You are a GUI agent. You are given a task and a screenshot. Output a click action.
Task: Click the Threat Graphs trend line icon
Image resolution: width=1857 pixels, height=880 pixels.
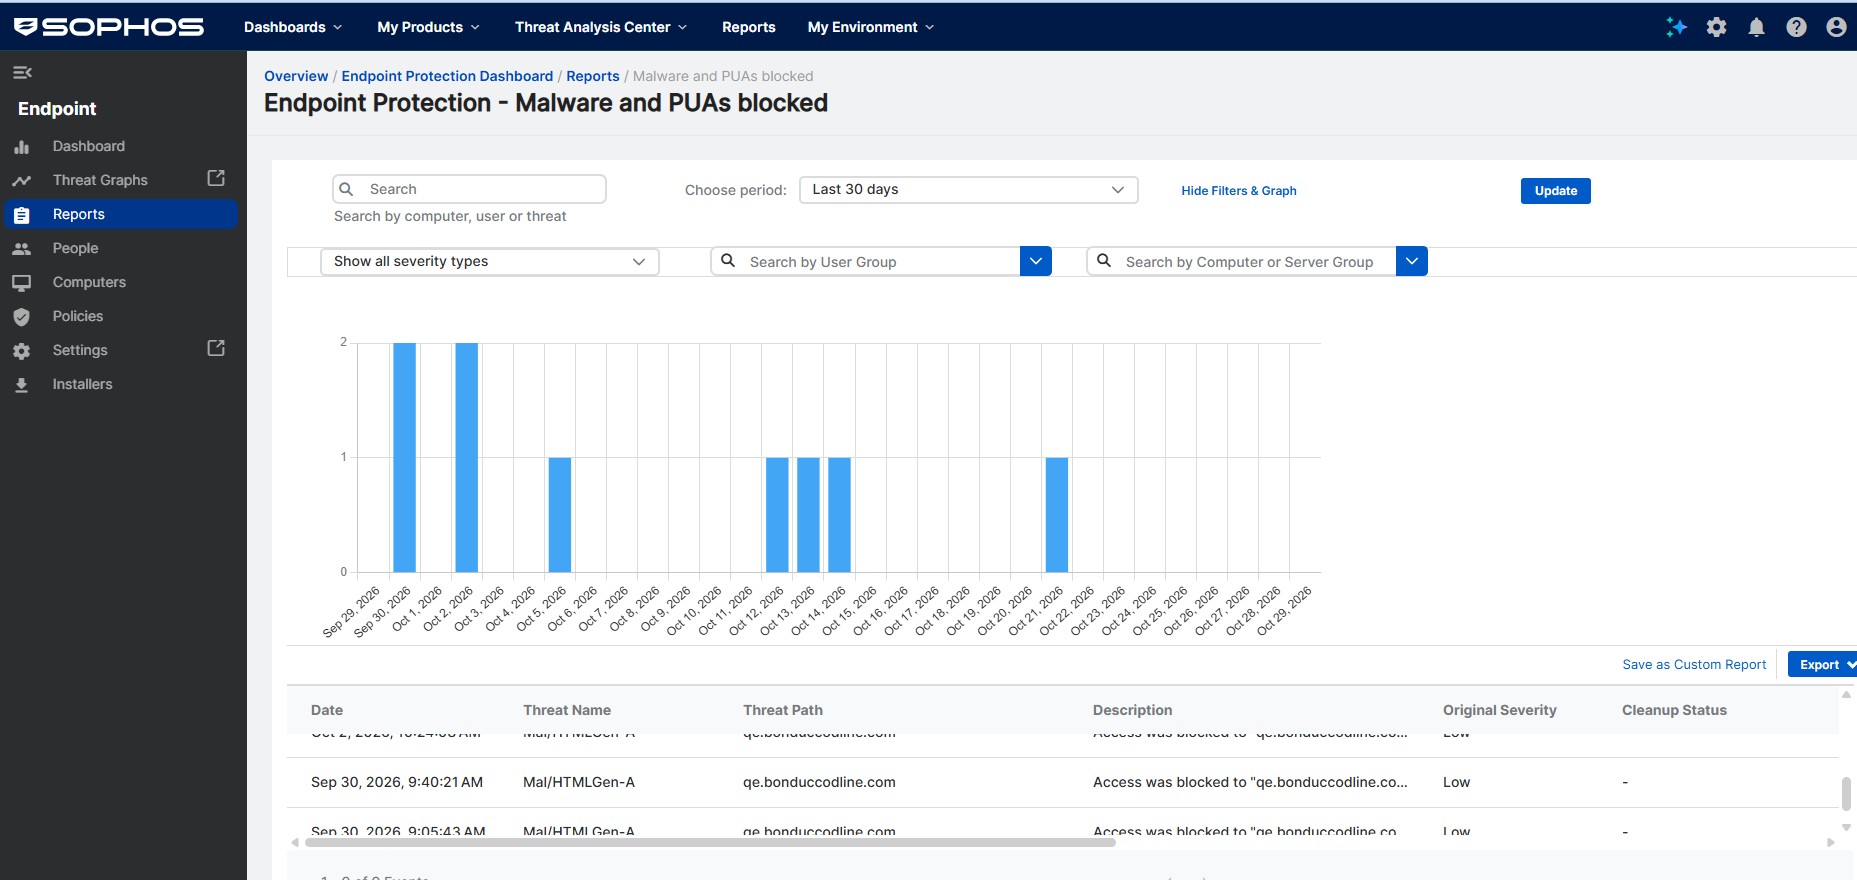[21, 181]
